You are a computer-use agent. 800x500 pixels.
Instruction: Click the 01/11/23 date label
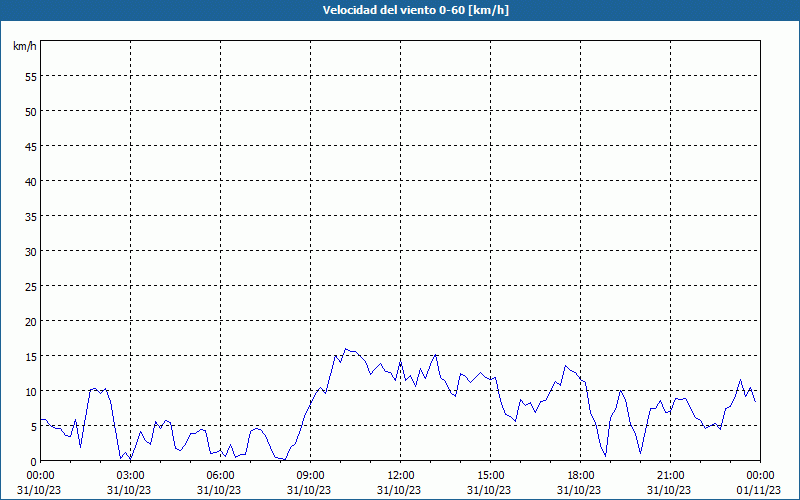(x=758, y=490)
